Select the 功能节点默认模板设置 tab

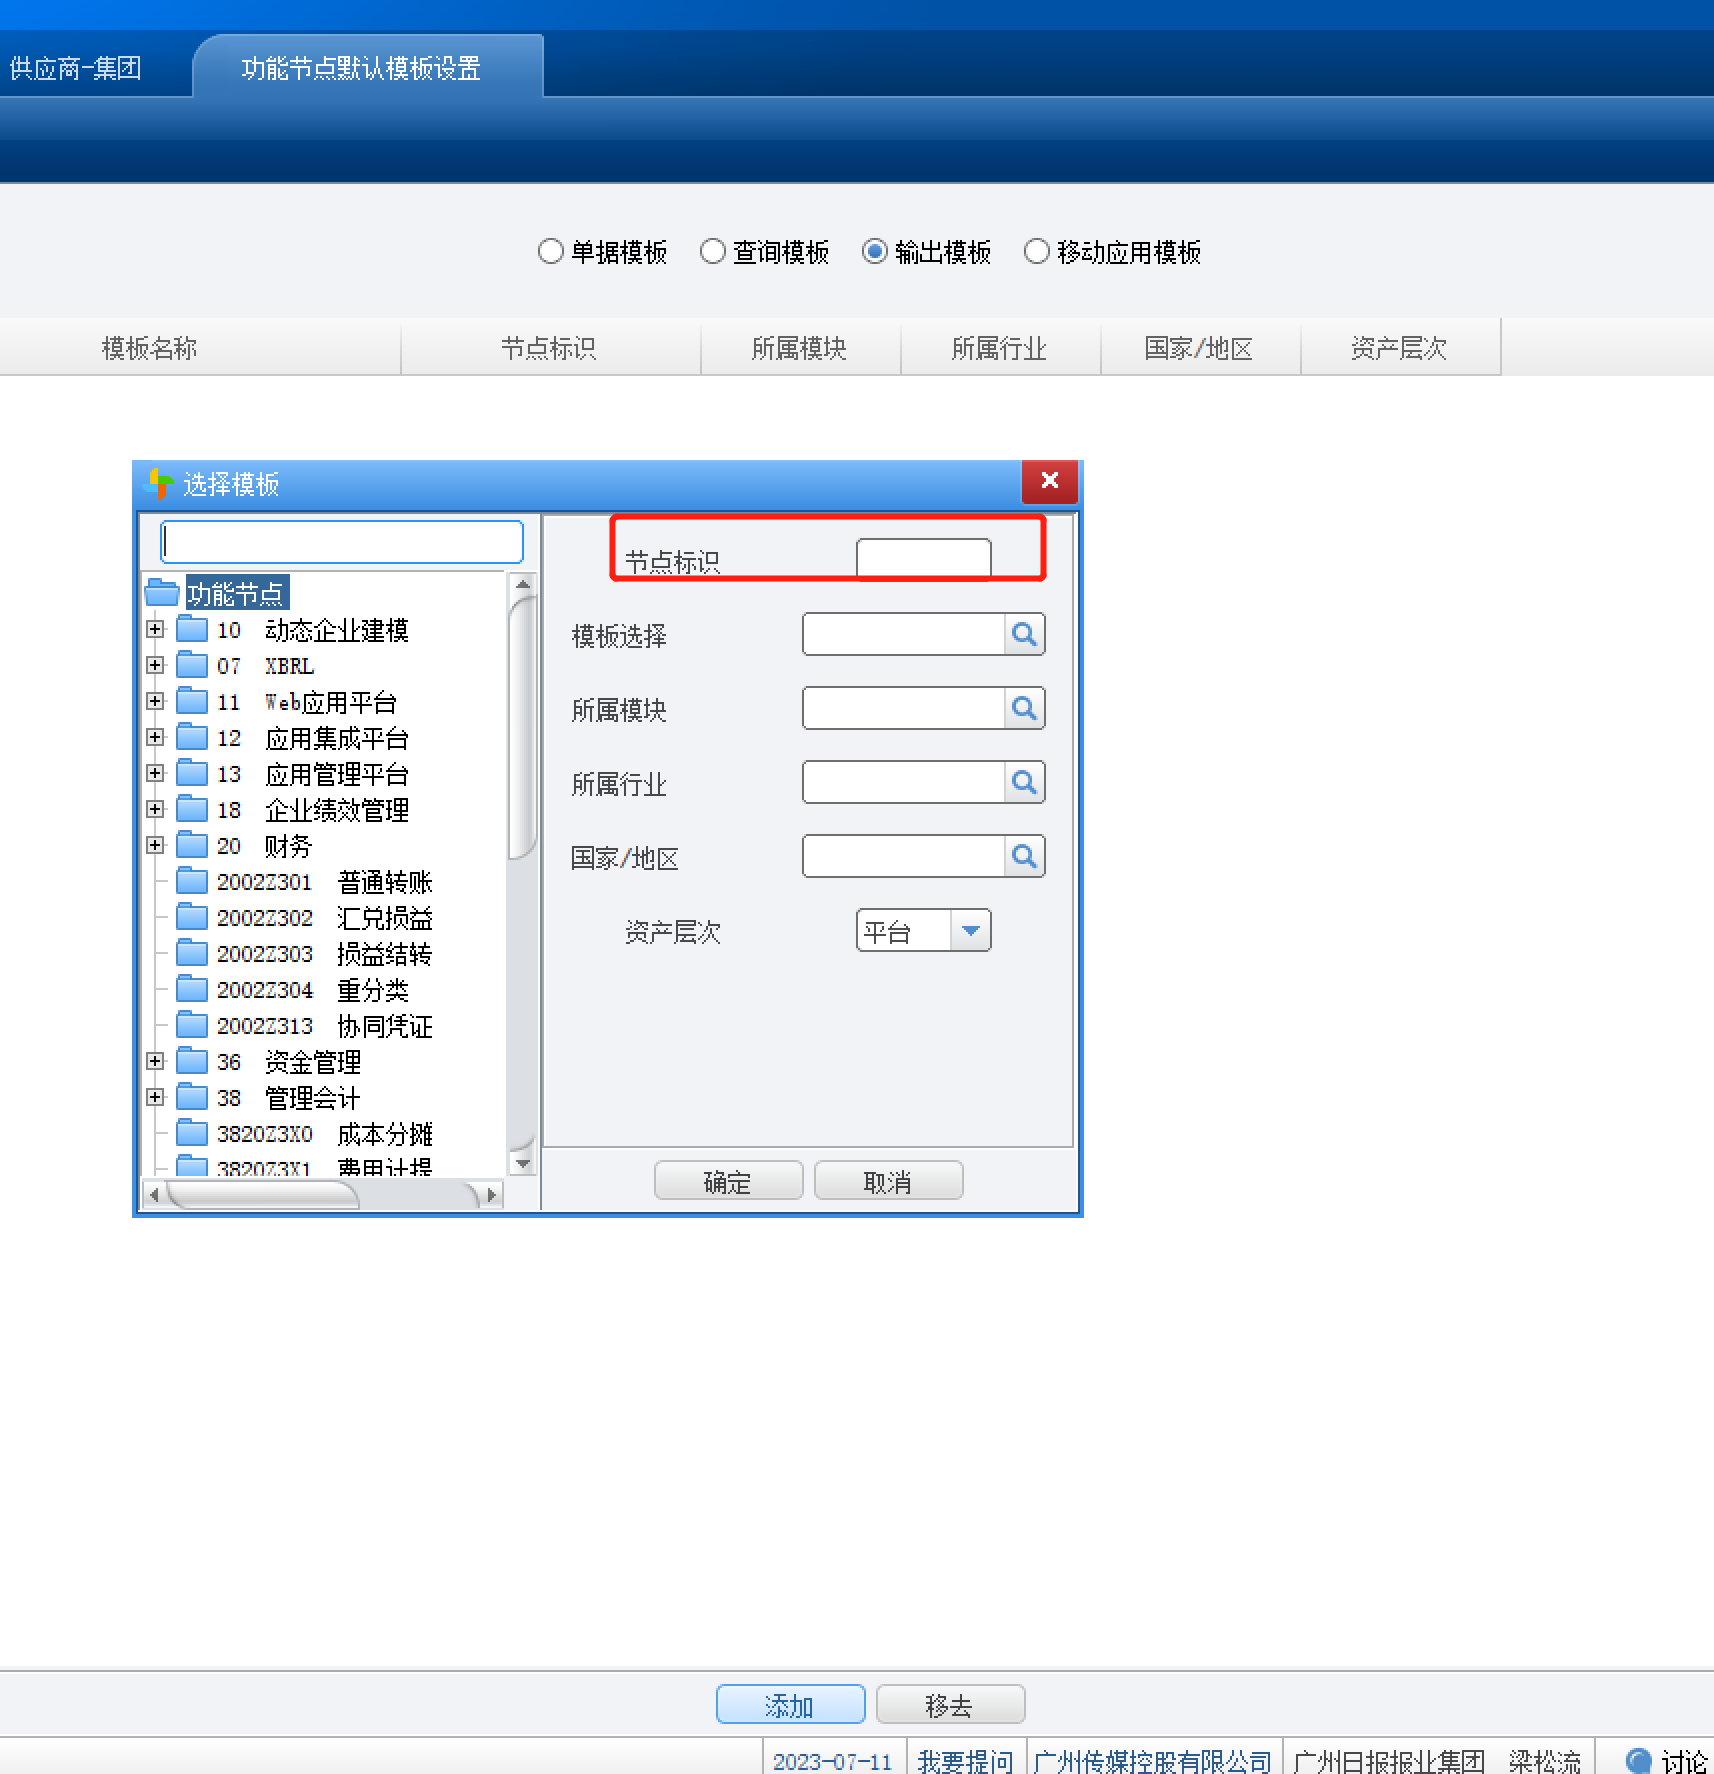[x=361, y=67]
